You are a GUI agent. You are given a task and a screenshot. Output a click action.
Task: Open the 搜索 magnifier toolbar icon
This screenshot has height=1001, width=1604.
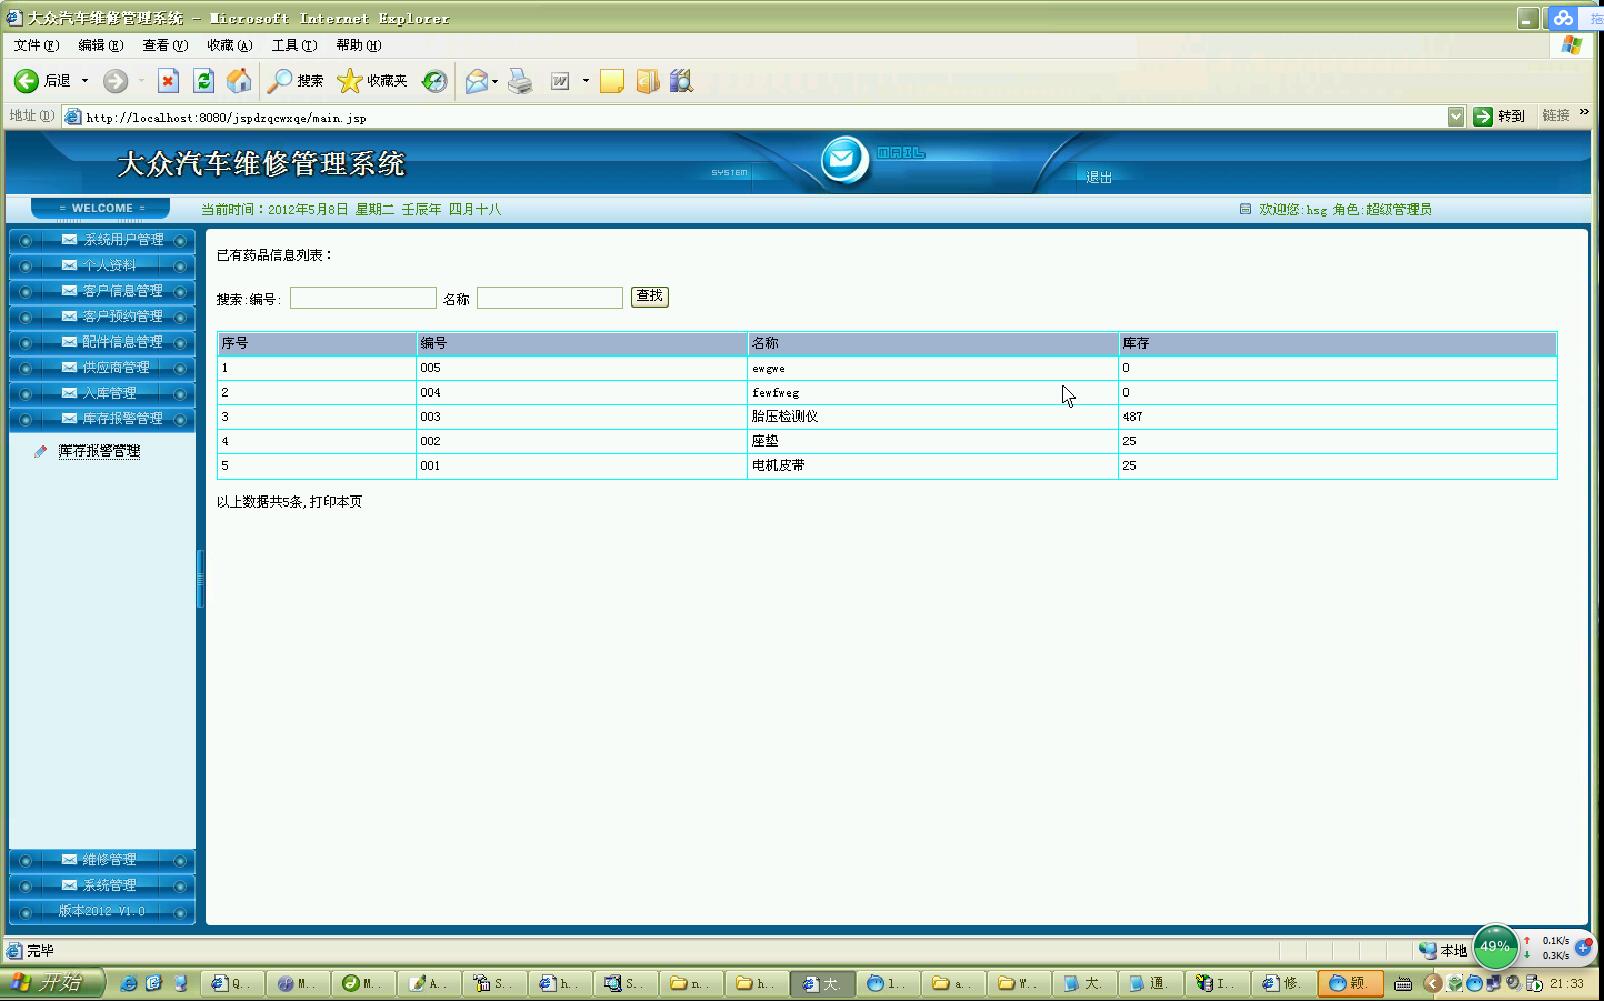click(279, 81)
